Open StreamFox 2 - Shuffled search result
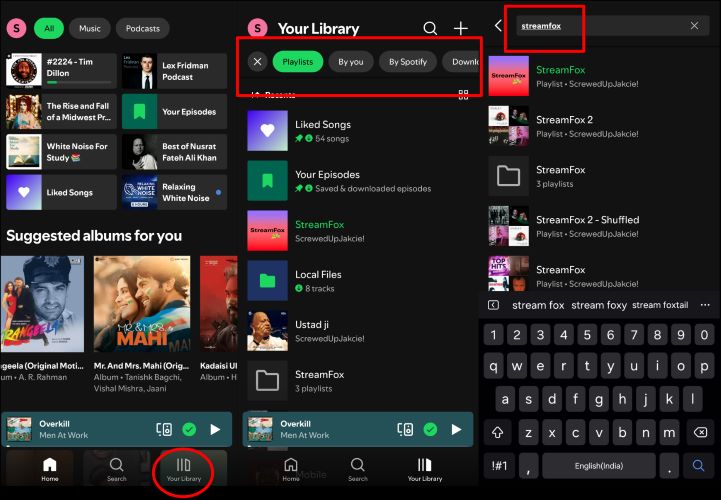Viewport: 721px width, 500px height. [600, 226]
